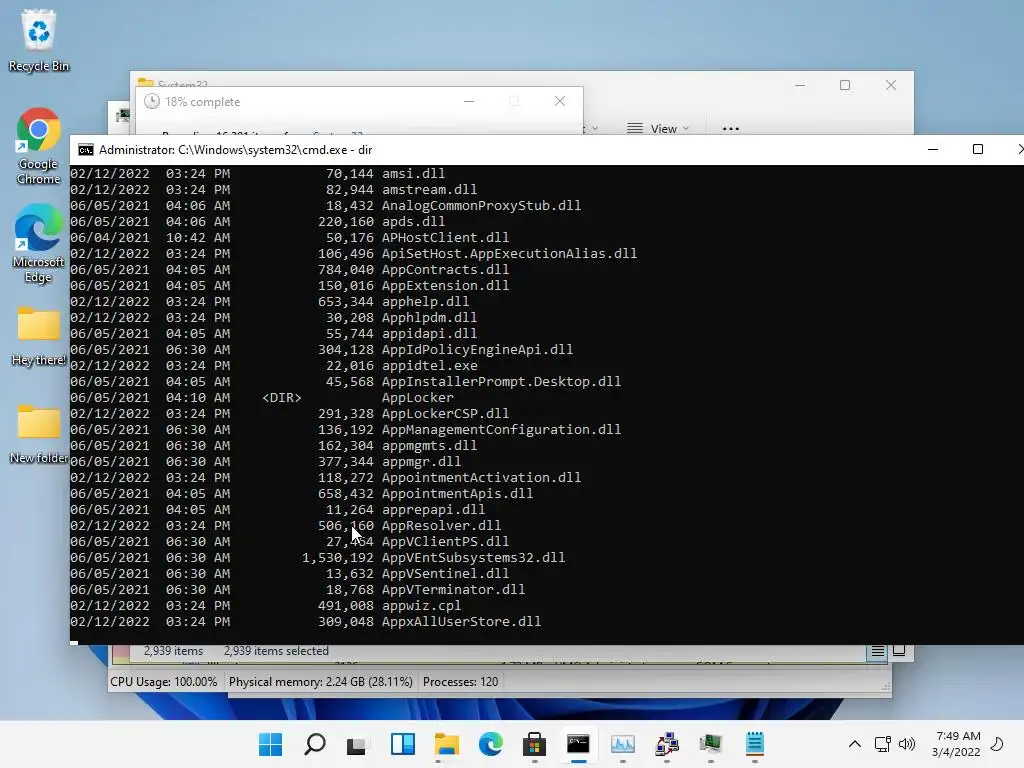Open the network status tray icon

pyautogui.click(x=882, y=744)
